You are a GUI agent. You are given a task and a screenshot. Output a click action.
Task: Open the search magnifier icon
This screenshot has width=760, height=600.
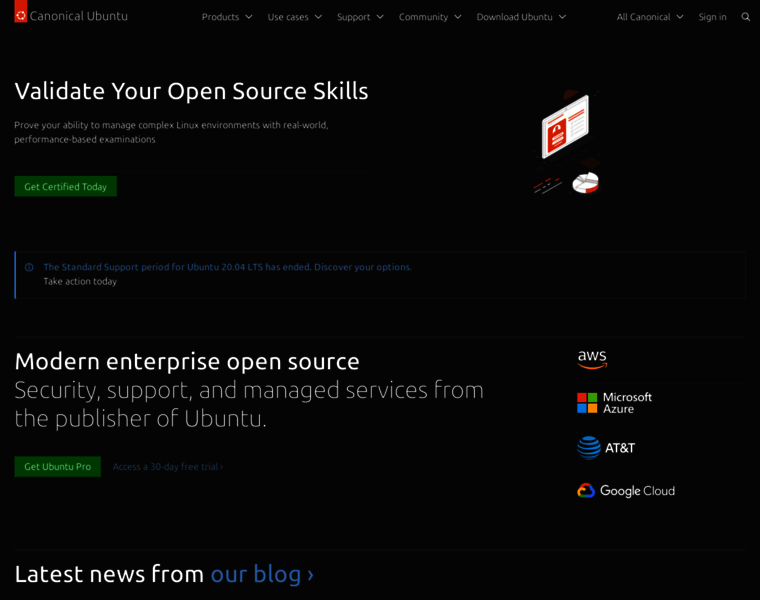point(745,17)
